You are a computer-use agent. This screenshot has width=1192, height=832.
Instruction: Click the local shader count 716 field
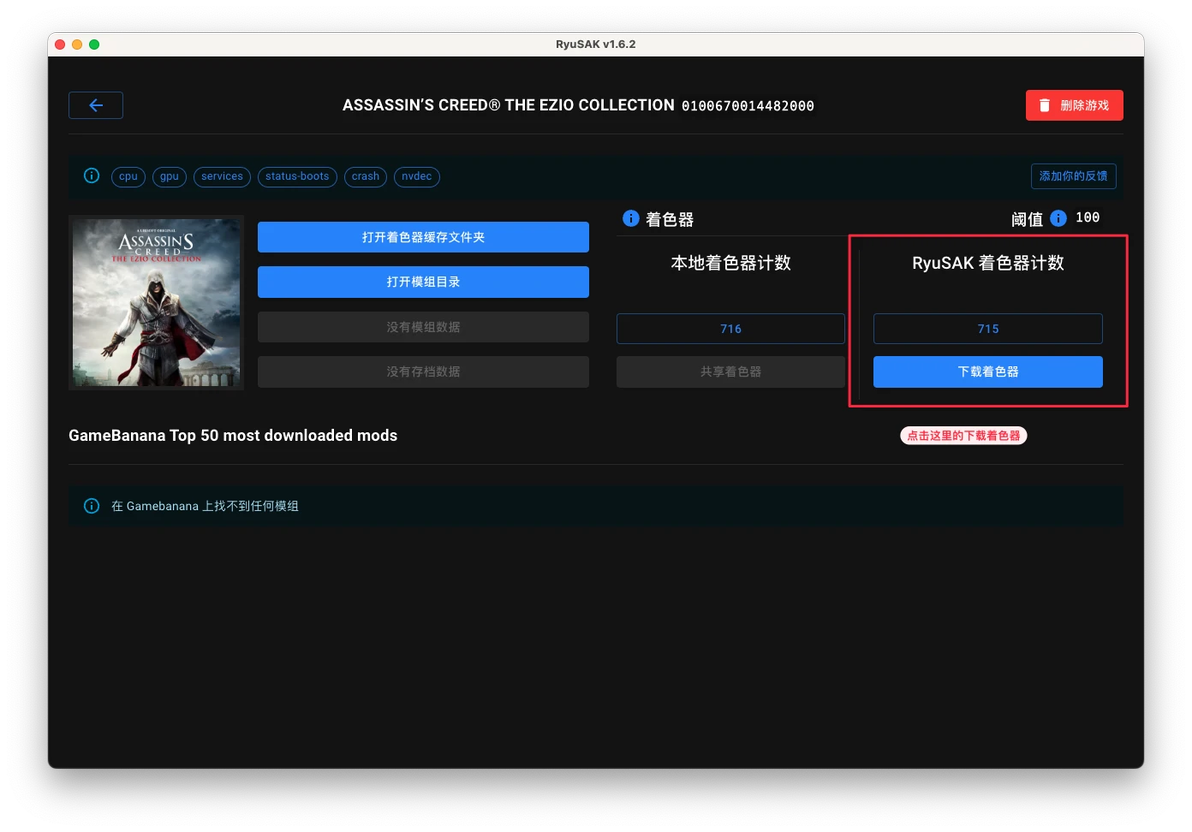[730, 329]
